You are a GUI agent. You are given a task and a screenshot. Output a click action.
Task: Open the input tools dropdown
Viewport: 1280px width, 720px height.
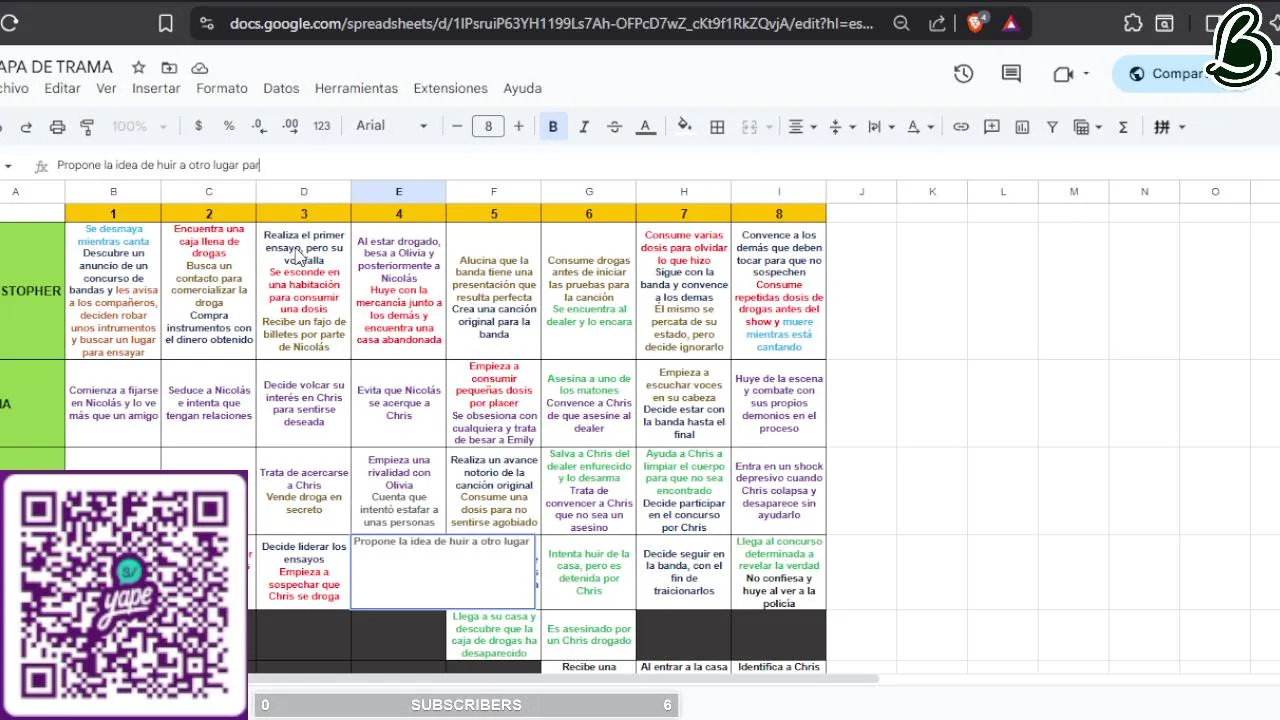(x=1169, y=127)
